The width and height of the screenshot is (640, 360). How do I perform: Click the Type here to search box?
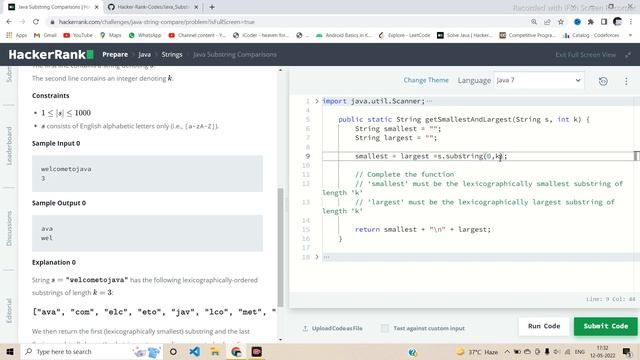click(92, 351)
